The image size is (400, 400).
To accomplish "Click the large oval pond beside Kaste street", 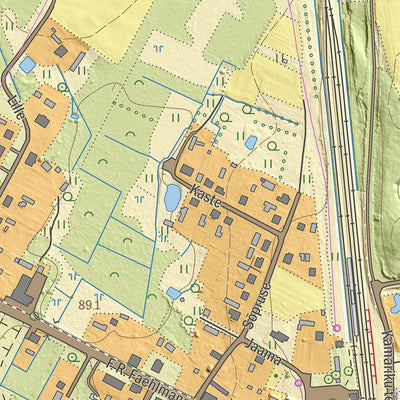I will (172, 198).
